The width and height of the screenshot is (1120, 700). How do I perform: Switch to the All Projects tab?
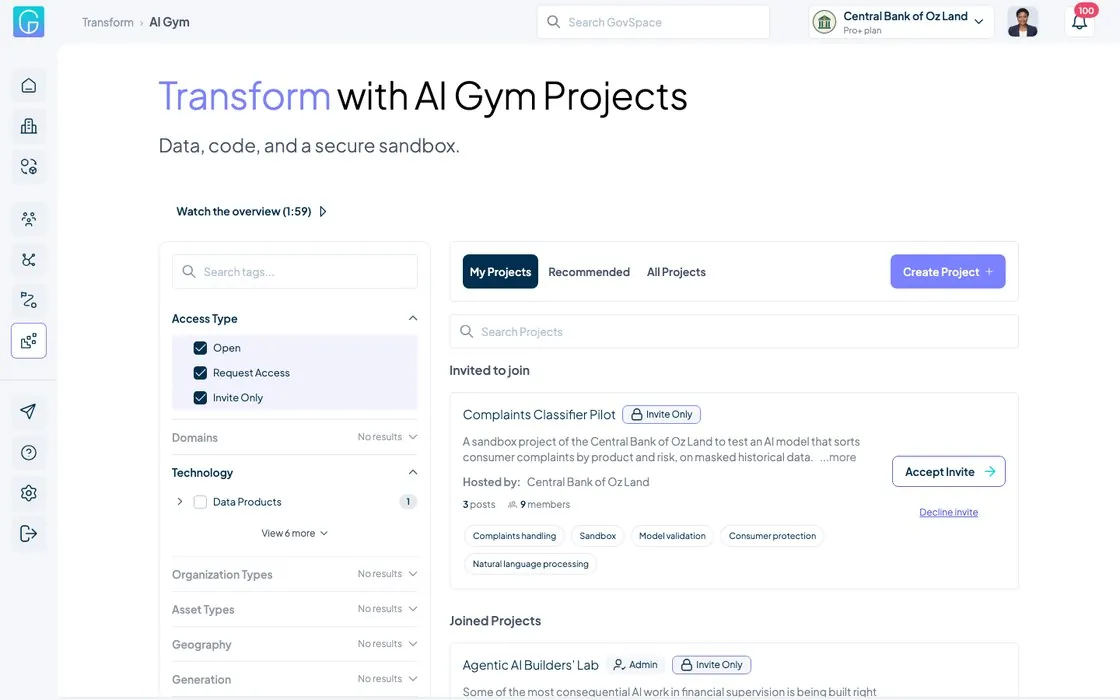[x=676, y=272]
